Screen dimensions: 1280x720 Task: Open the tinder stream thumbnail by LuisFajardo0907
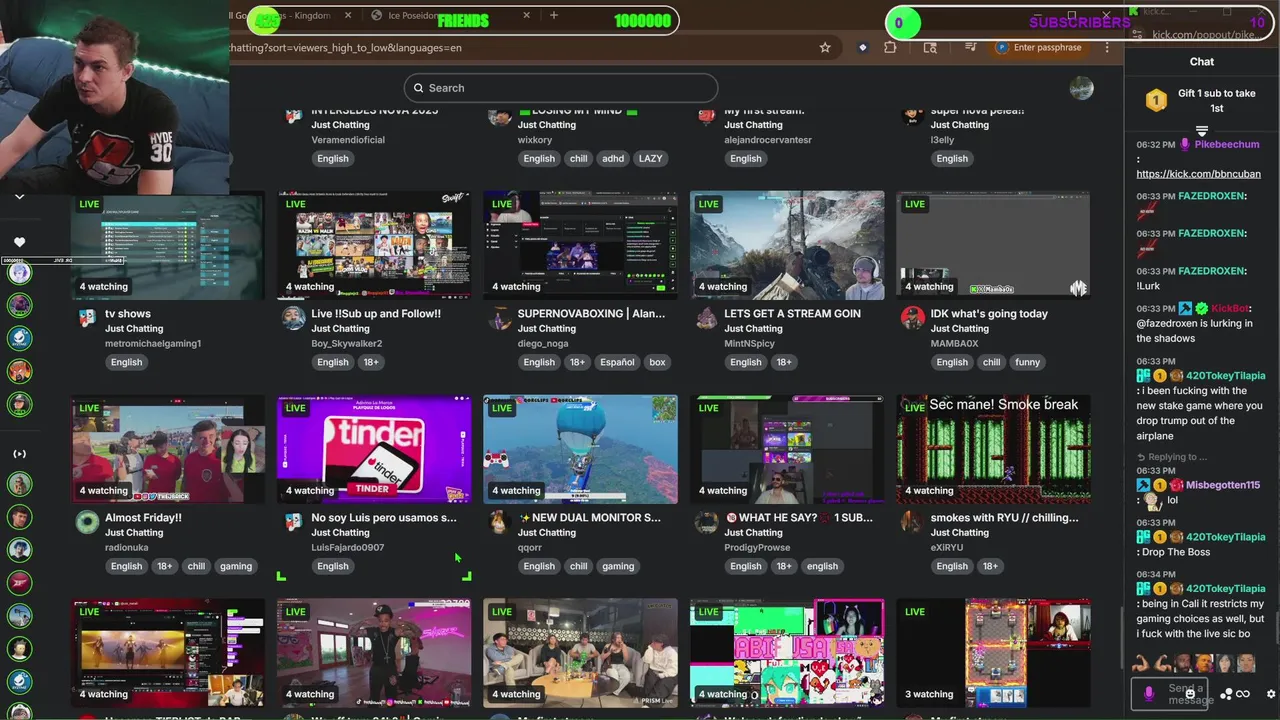tap(374, 449)
